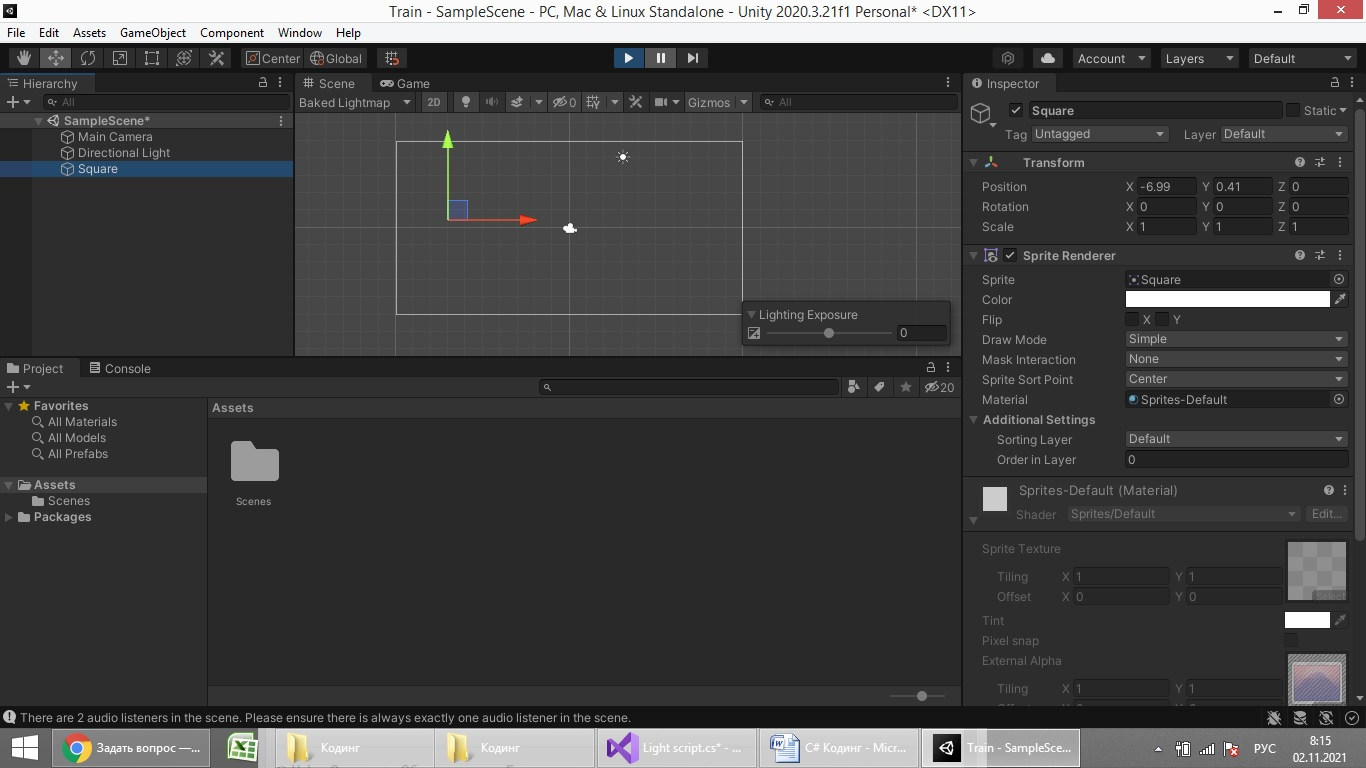Collapse Transform component foldout

(x=973, y=162)
